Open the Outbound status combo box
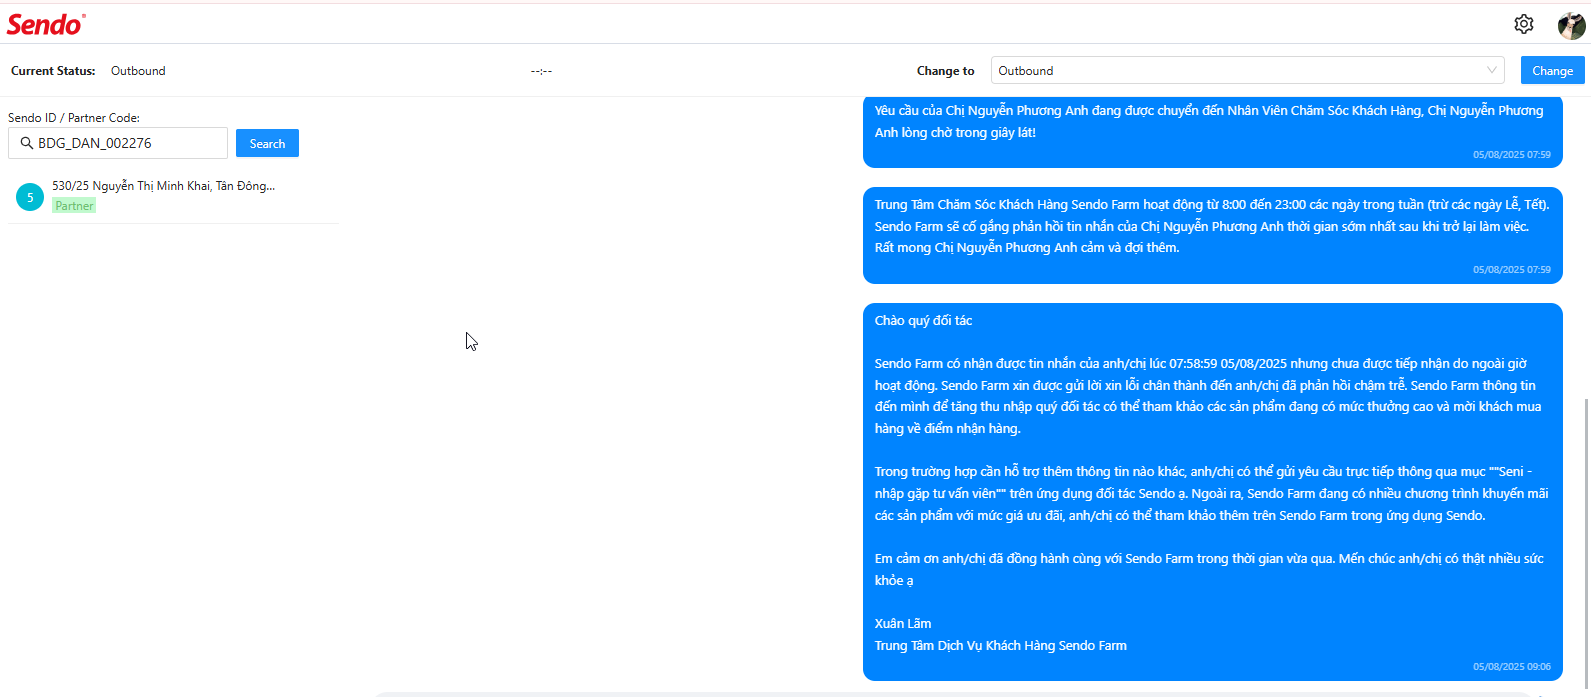The height and width of the screenshot is (697, 1591). pos(1248,70)
